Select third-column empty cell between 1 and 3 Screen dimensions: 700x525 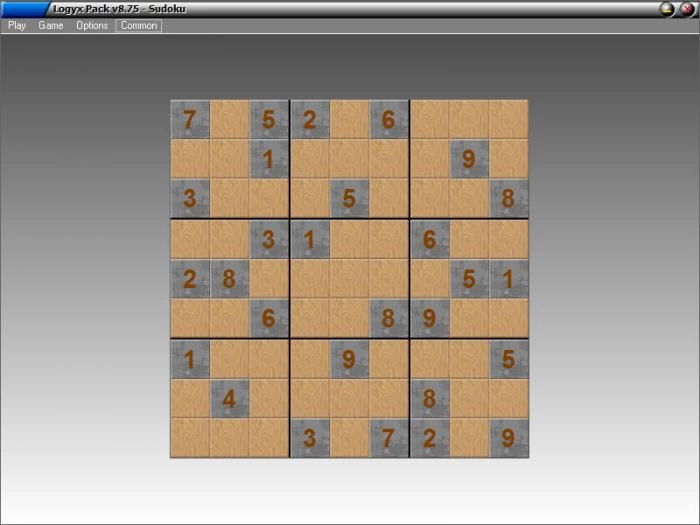(269, 198)
